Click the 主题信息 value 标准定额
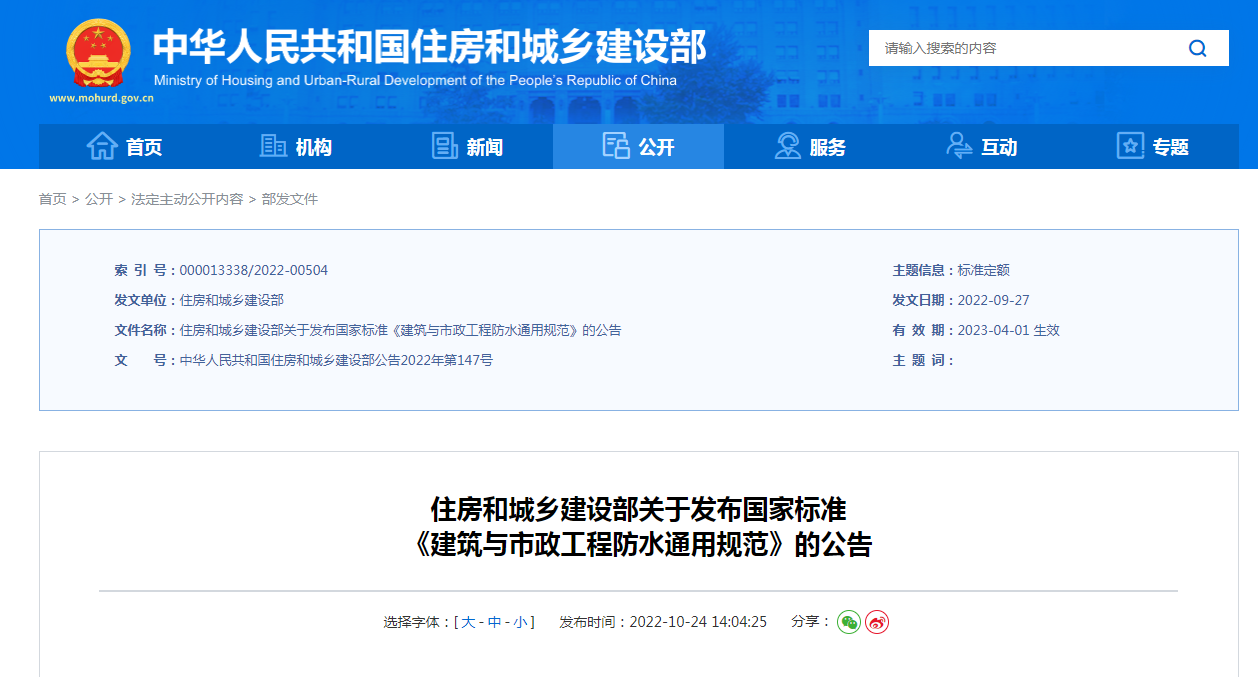Screen dimensions: 1258x677 [983, 270]
